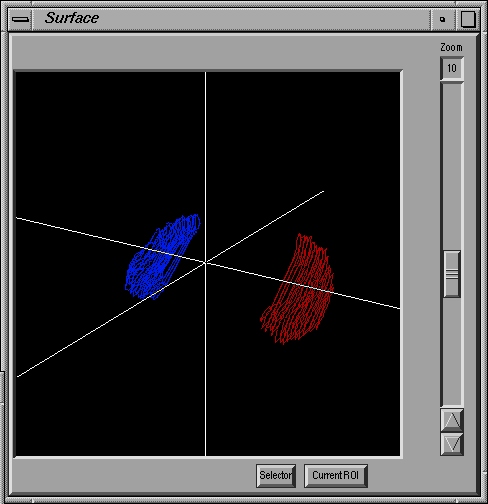Click the maximize square button in title bar
Viewport: 488px width, 504px height.
click(x=468, y=19)
